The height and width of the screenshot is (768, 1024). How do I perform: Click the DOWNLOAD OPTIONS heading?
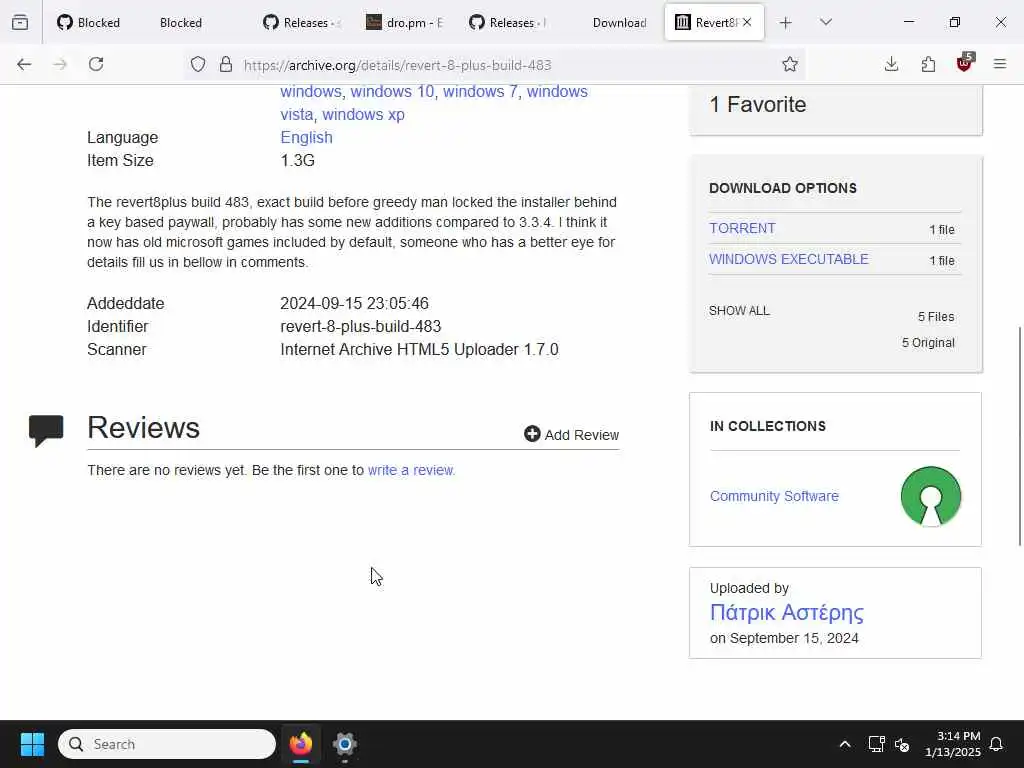click(783, 188)
